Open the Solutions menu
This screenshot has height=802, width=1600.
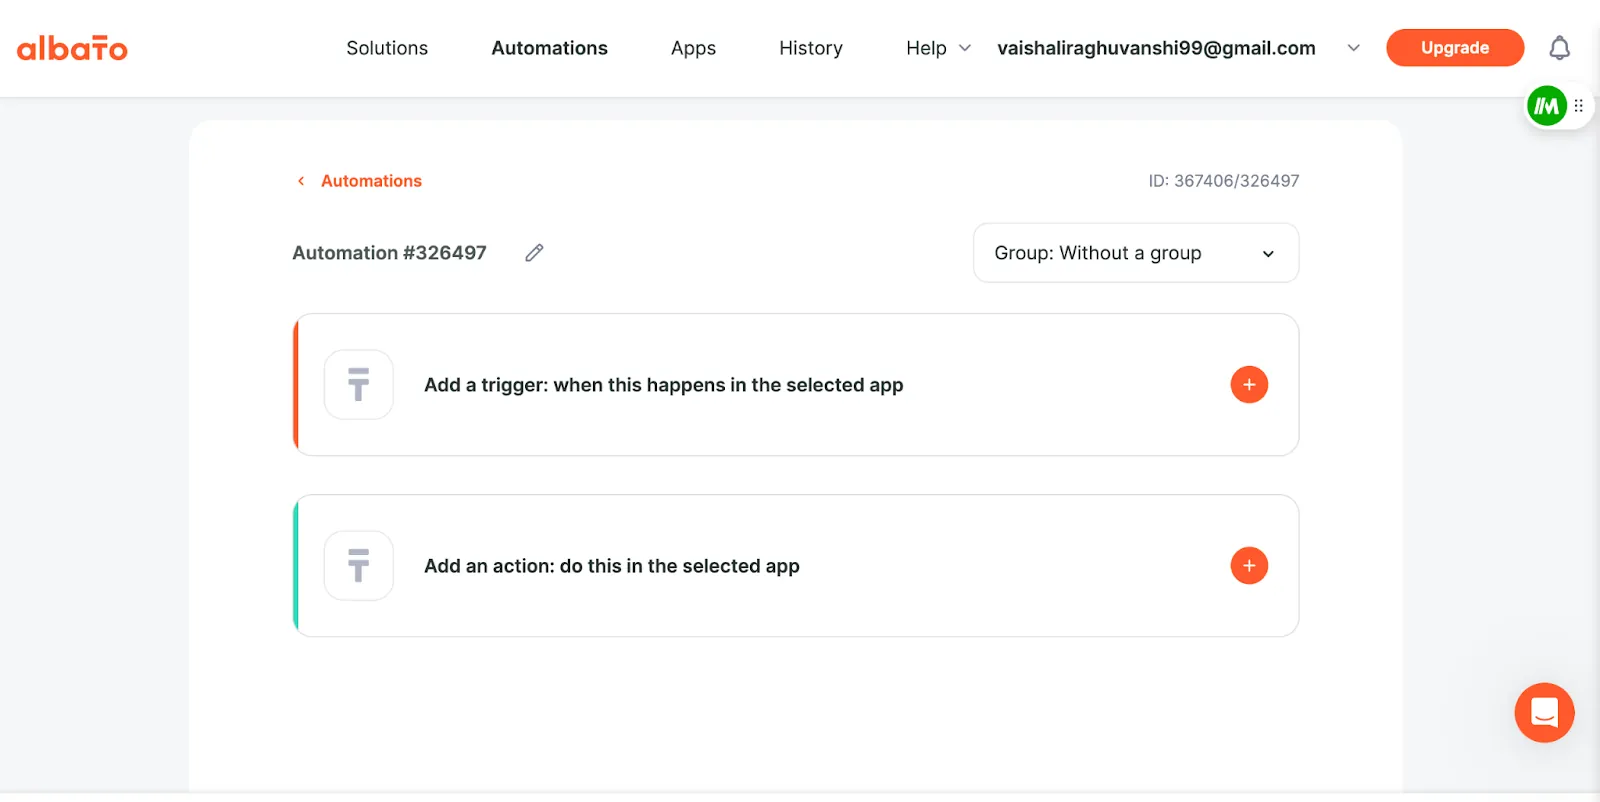(387, 48)
